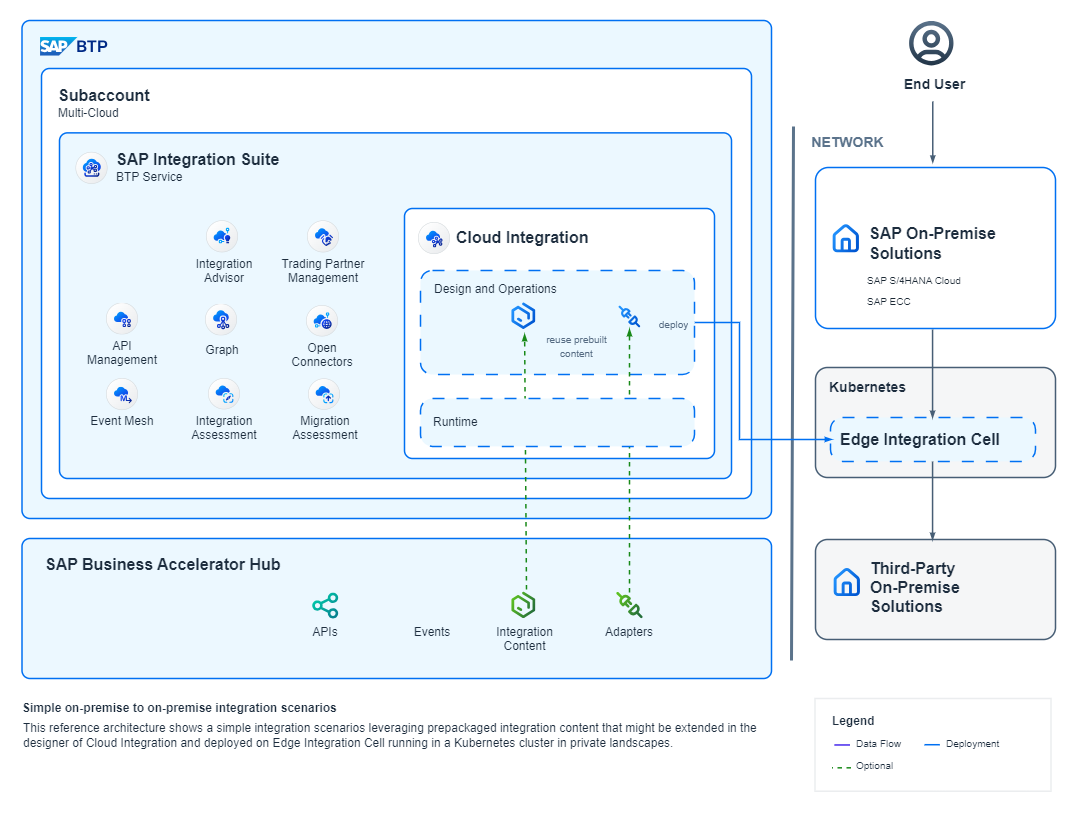Click the Edge Integration Cell box
The image size is (1076, 813).
[x=932, y=440]
